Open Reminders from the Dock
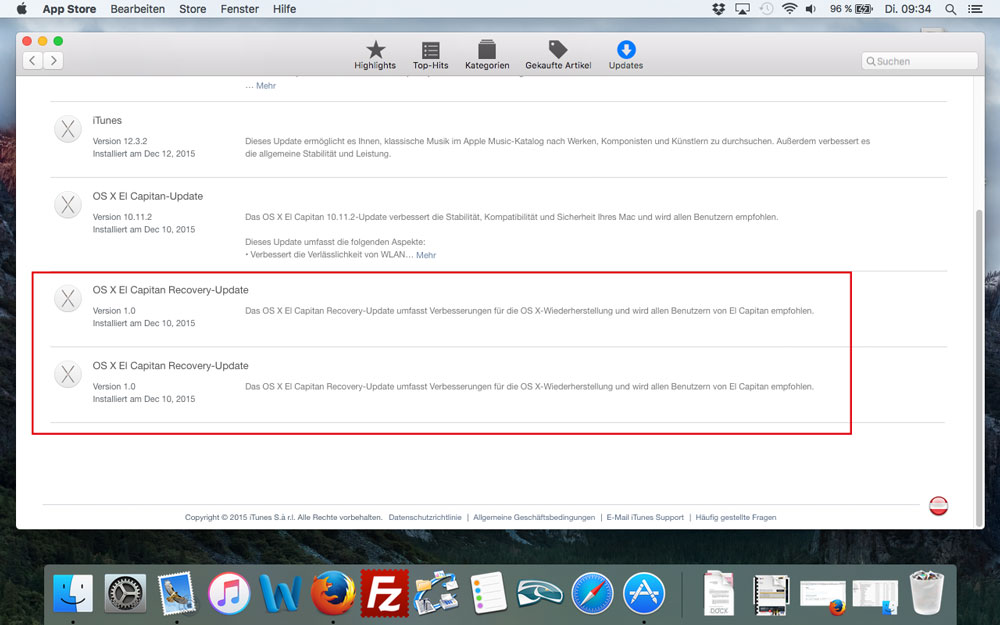The height and width of the screenshot is (625, 1000). (x=489, y=594)
